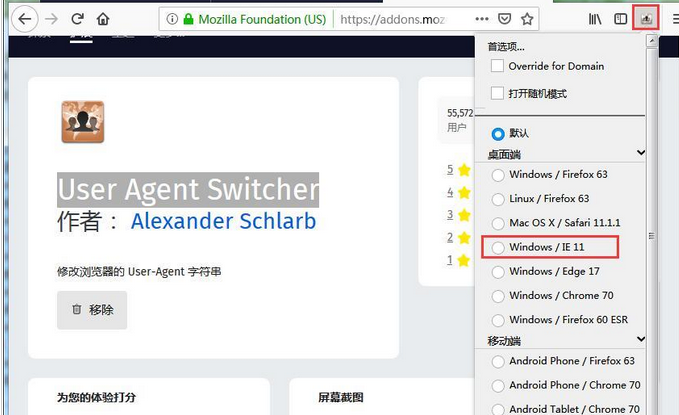
Task: Select the 默认 default radio option
Action: coord(498,134)
